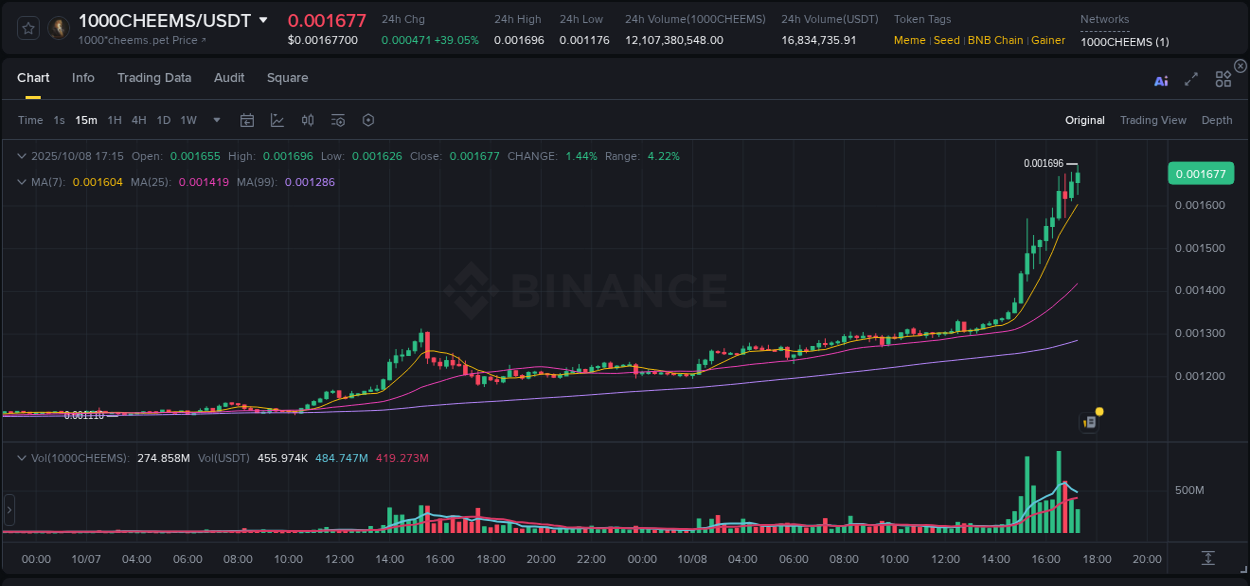Open the indicator list icon

point(337,120)
